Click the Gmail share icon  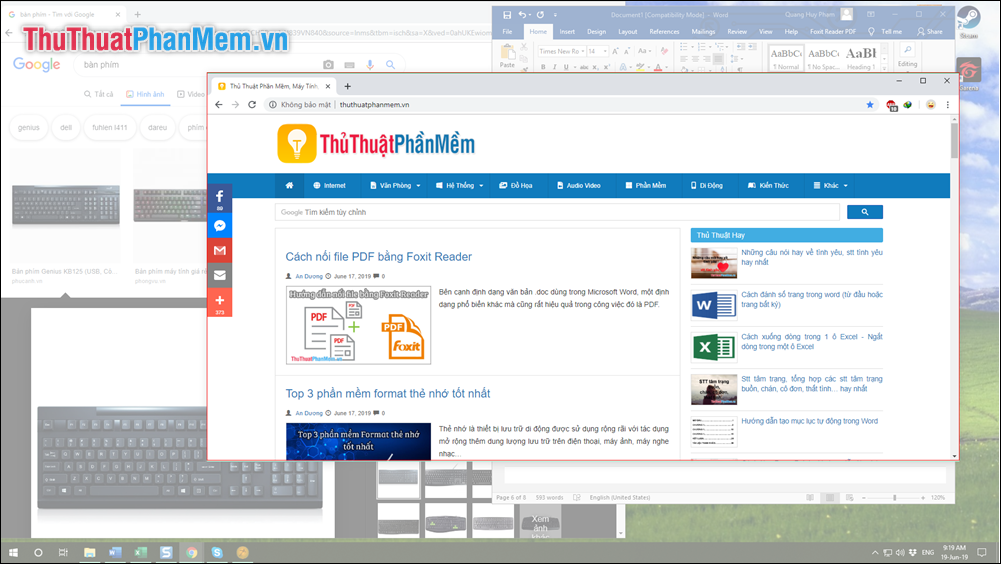pos(219,250)
